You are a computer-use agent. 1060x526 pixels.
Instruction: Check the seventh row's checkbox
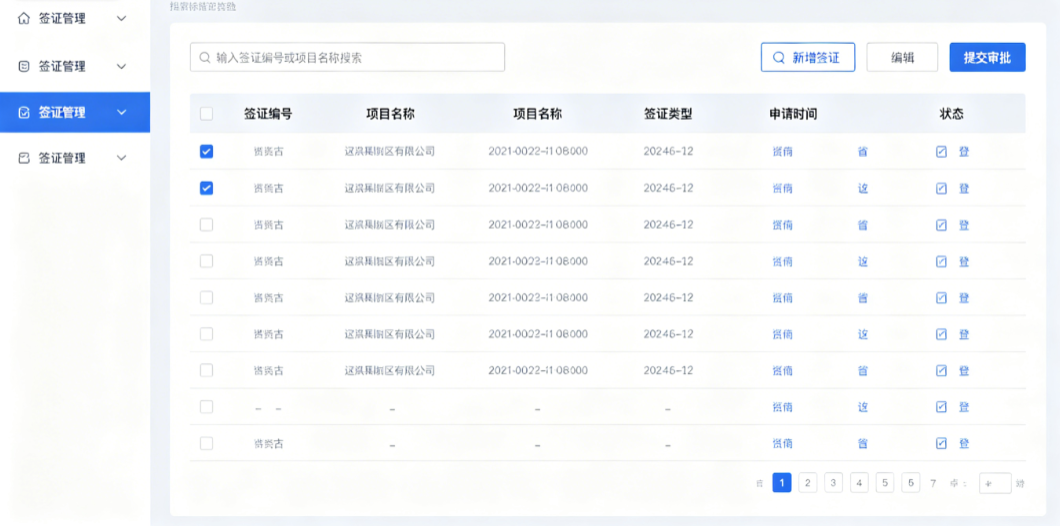(206, 370)
